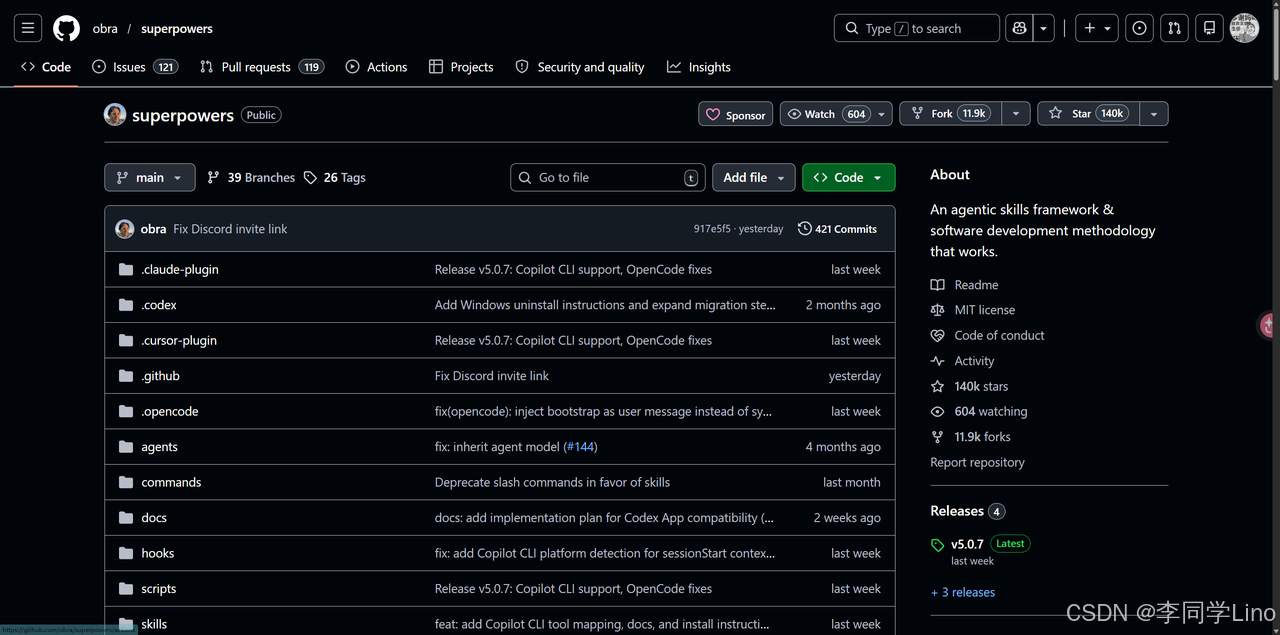Show + 3 releases
This screenshot has height=635, width=1280.
point(963,592)
